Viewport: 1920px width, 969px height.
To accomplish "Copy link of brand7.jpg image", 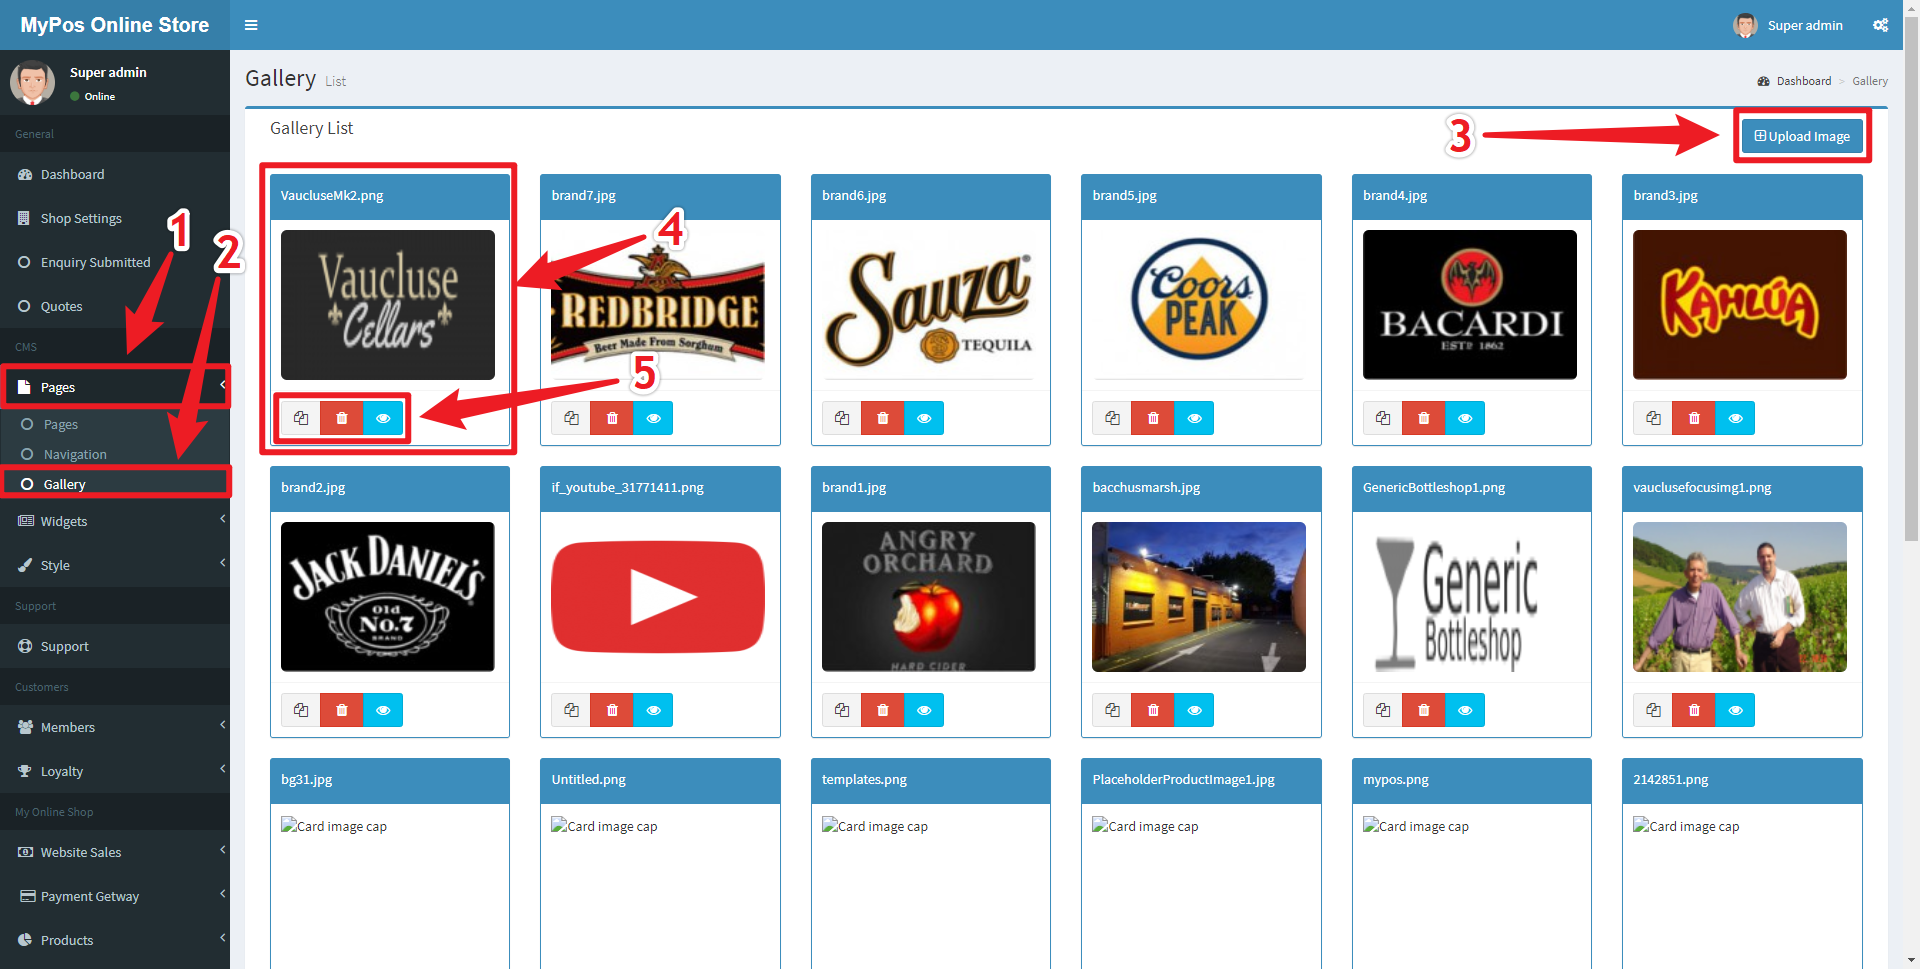I will pyautogui.click(x=571, y=418).
